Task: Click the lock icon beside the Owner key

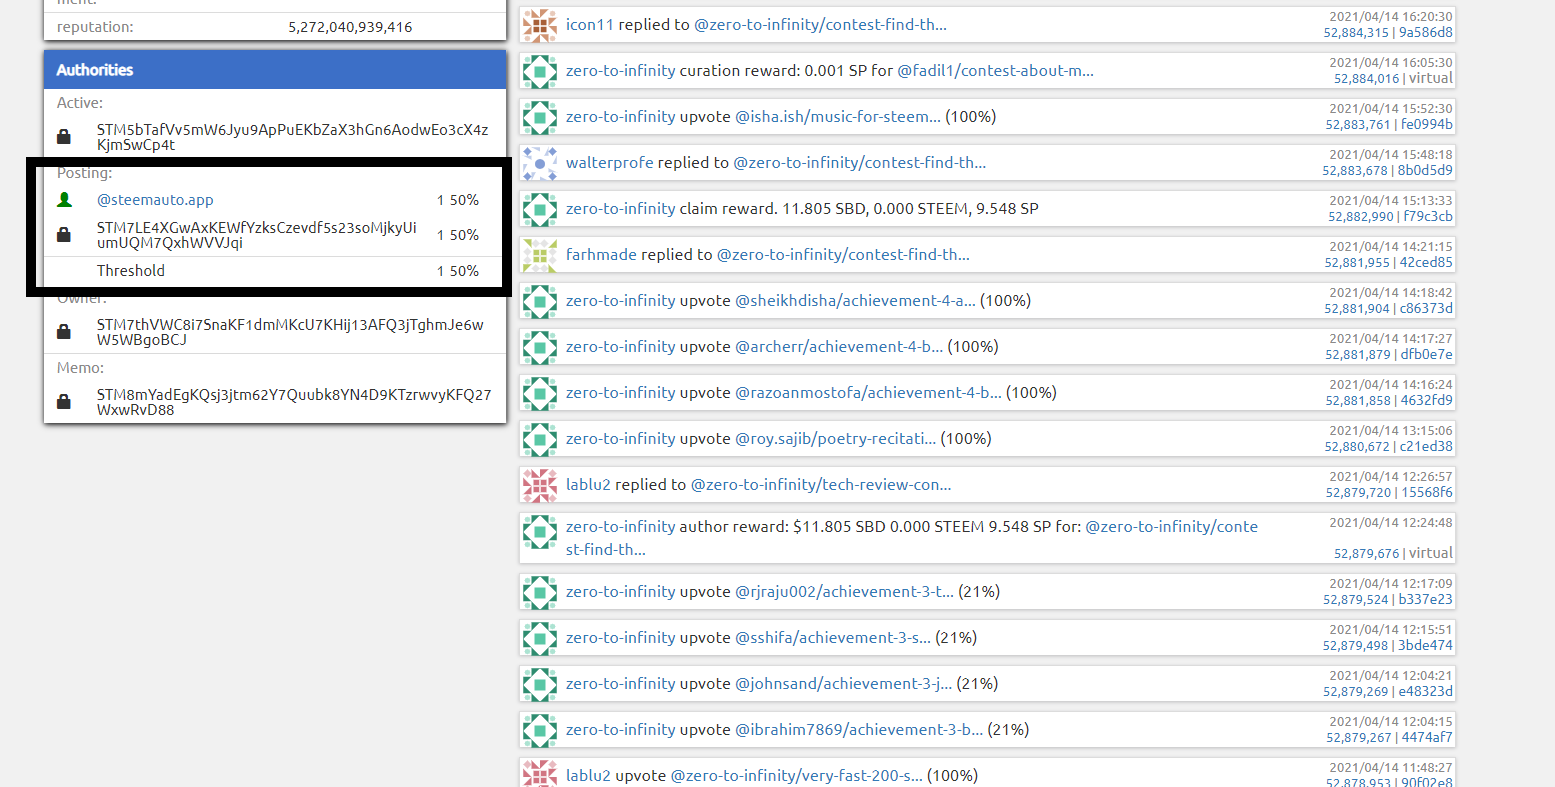Action: click(x=64, y=331)
